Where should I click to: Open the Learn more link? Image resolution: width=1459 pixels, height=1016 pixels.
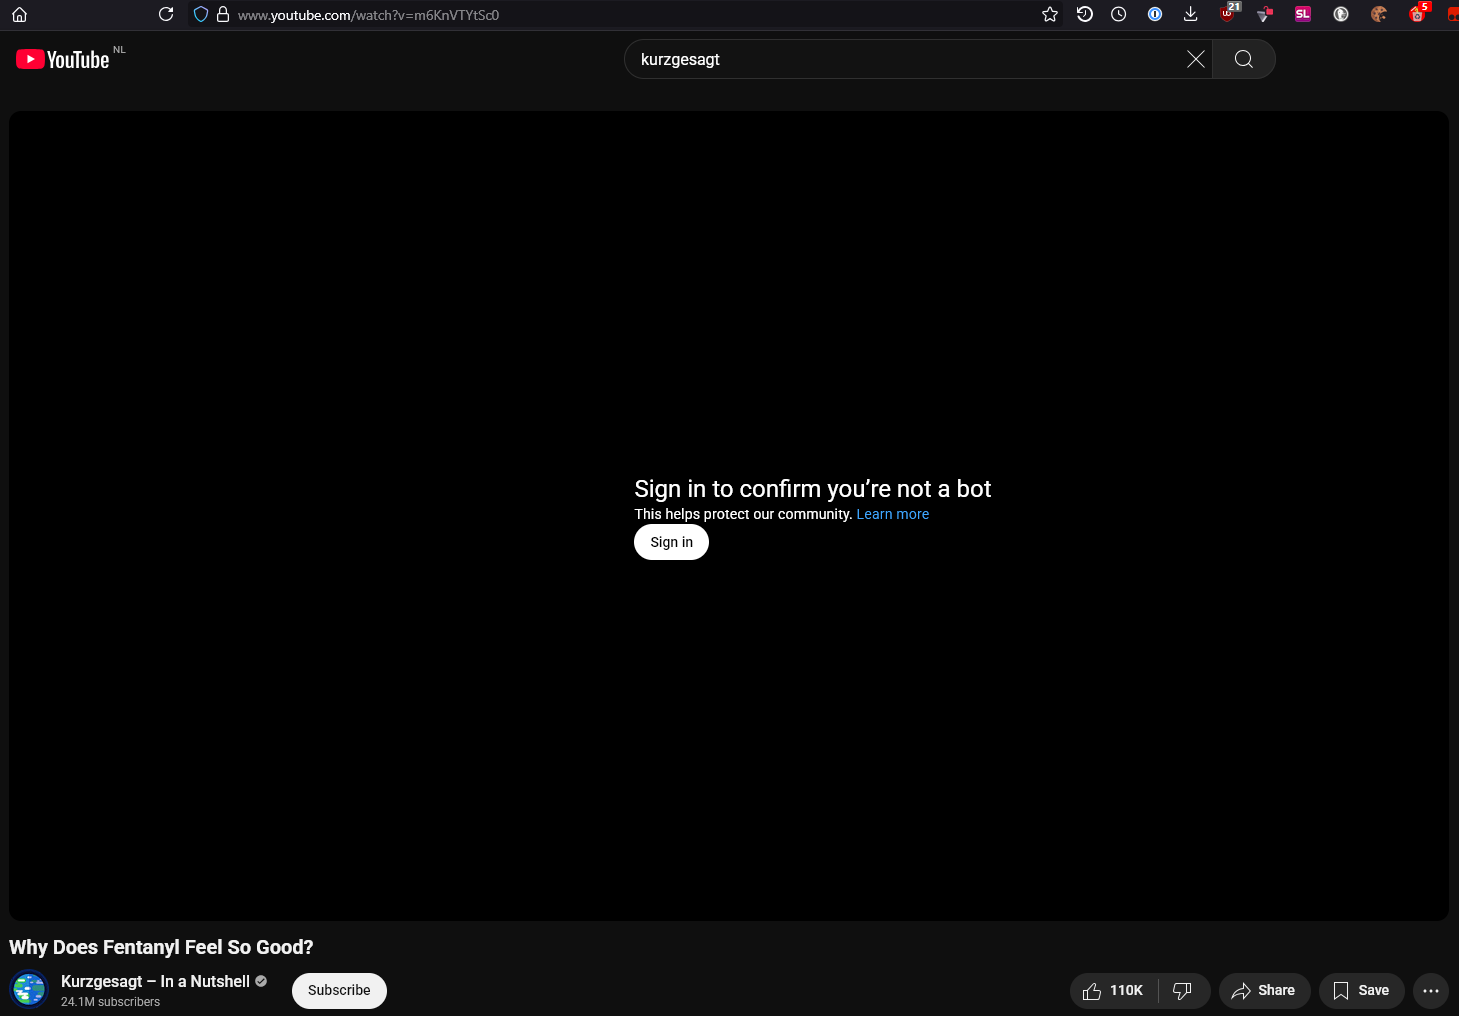pos(892,514)
